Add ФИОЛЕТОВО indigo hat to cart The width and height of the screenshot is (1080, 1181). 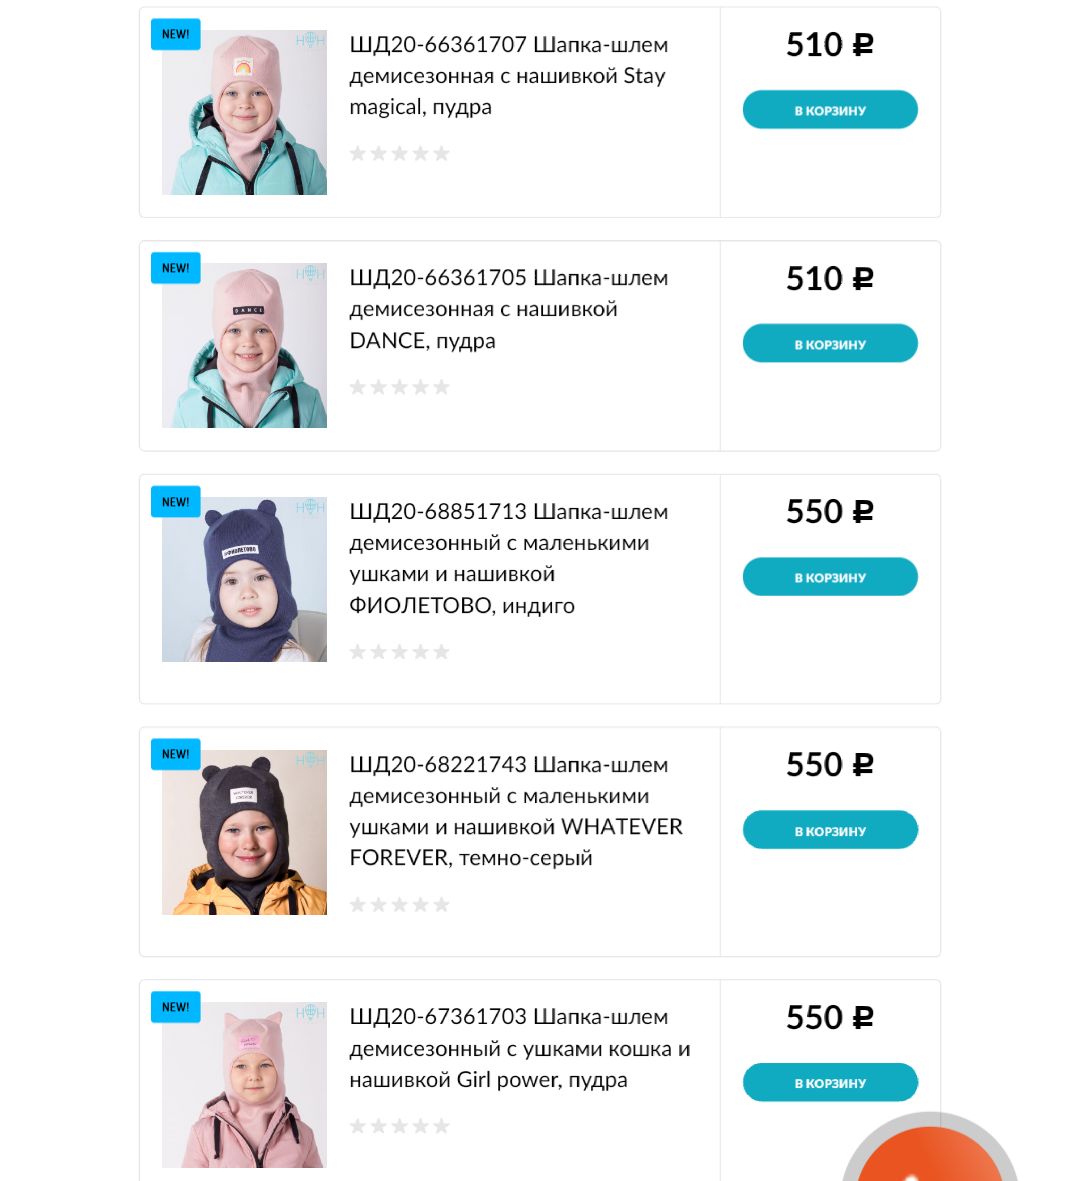tap(830, 577)
